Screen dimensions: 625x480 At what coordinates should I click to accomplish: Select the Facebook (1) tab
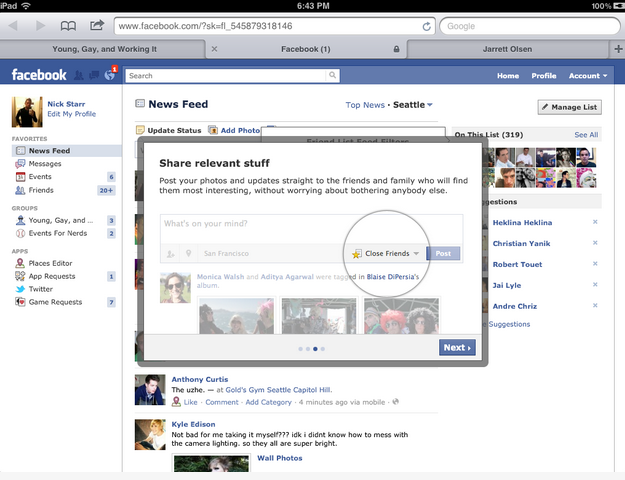[x=306, y=49]
